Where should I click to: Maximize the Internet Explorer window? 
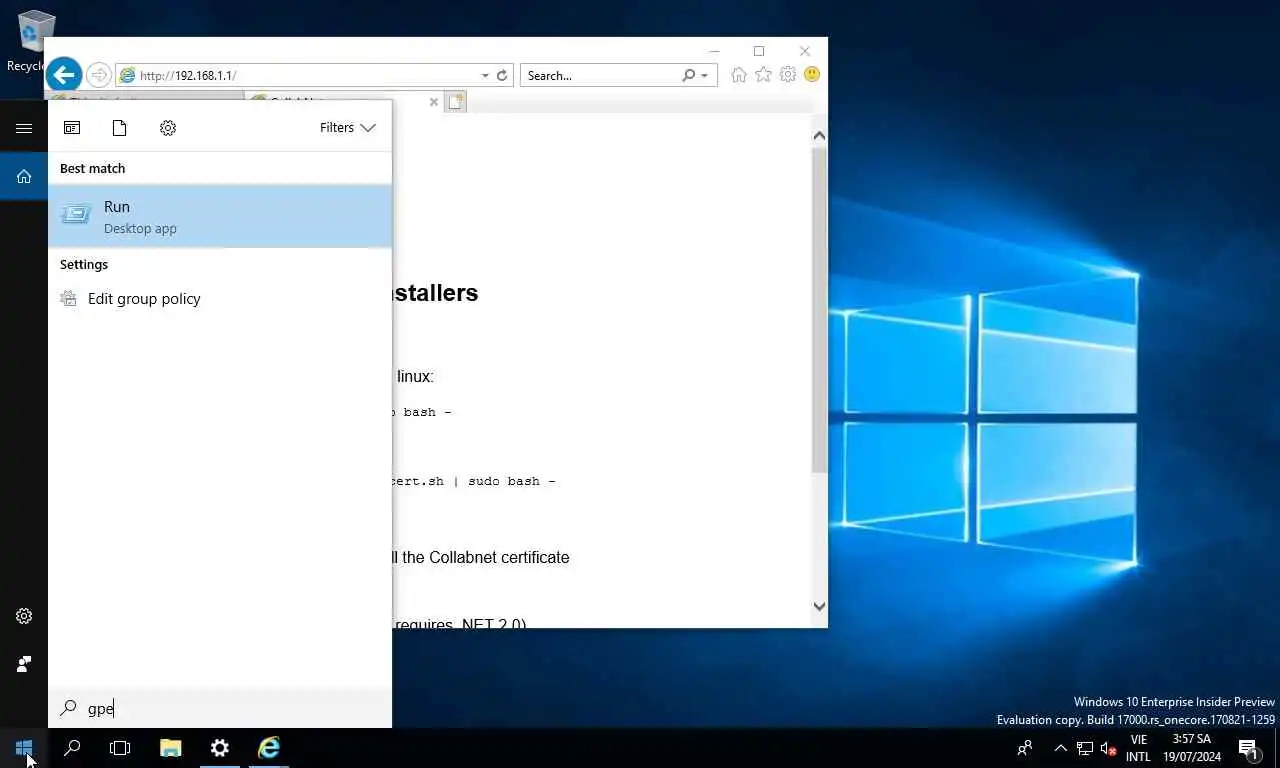759,51
